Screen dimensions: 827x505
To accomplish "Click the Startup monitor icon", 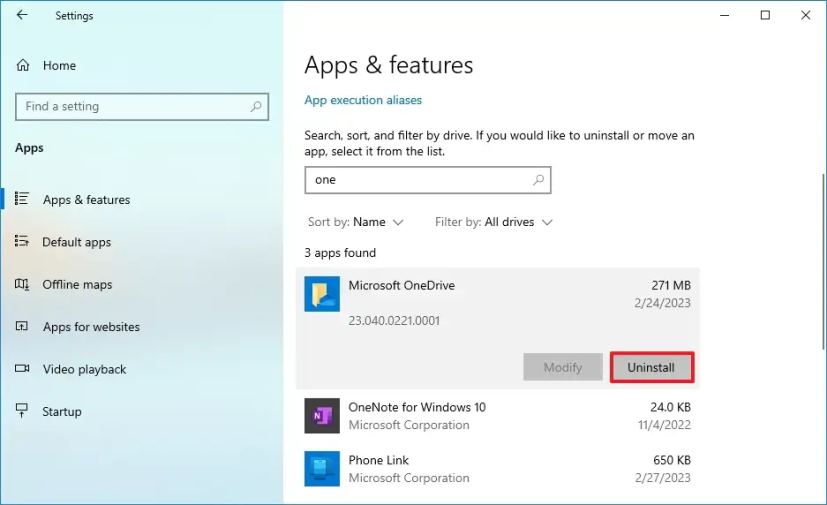I will coord(22,411).
